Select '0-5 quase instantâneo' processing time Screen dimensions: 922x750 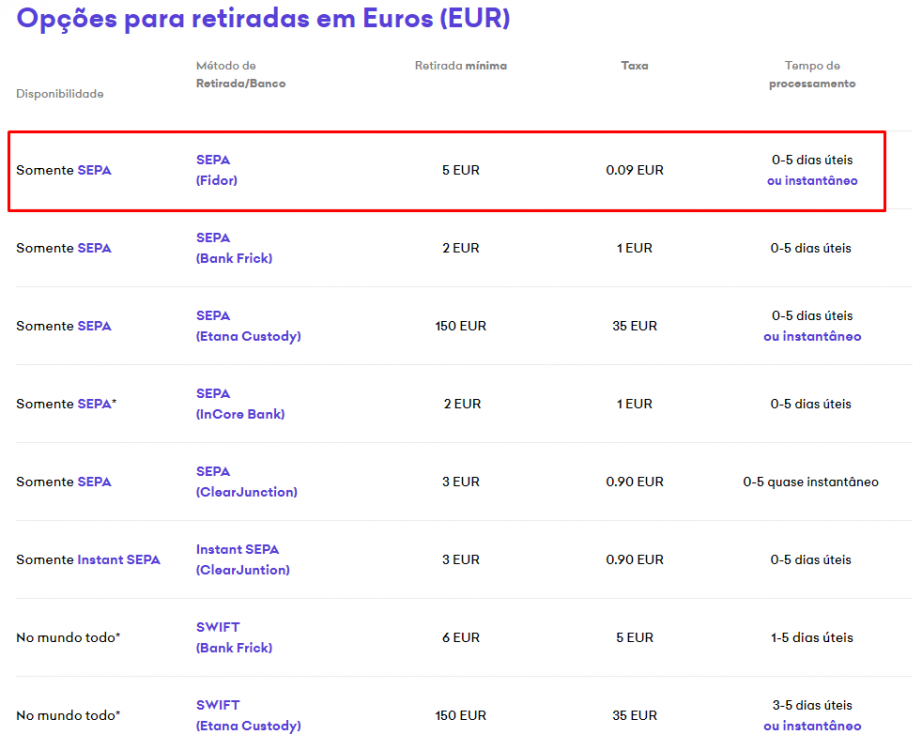pos(811,482)
